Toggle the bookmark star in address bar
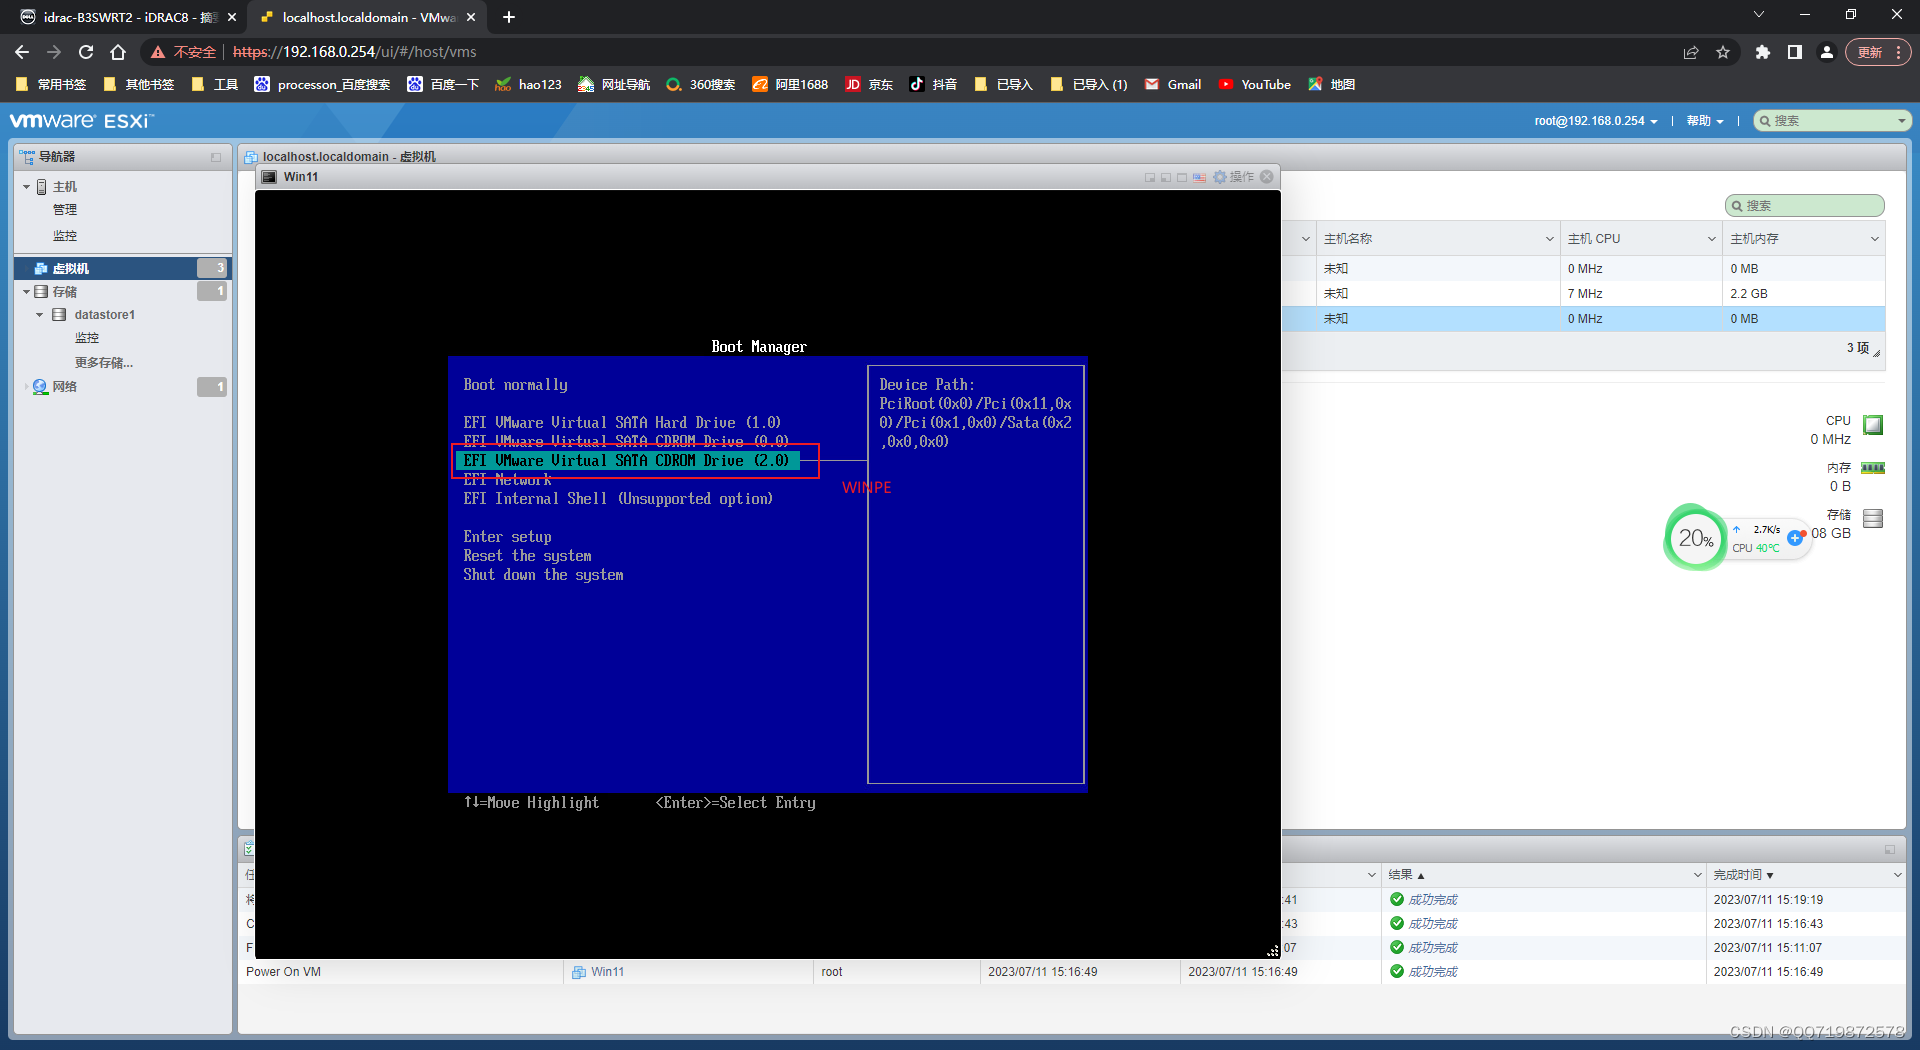The height and width of the screenshot is (1050, 1920). (x=1723, y=52)
